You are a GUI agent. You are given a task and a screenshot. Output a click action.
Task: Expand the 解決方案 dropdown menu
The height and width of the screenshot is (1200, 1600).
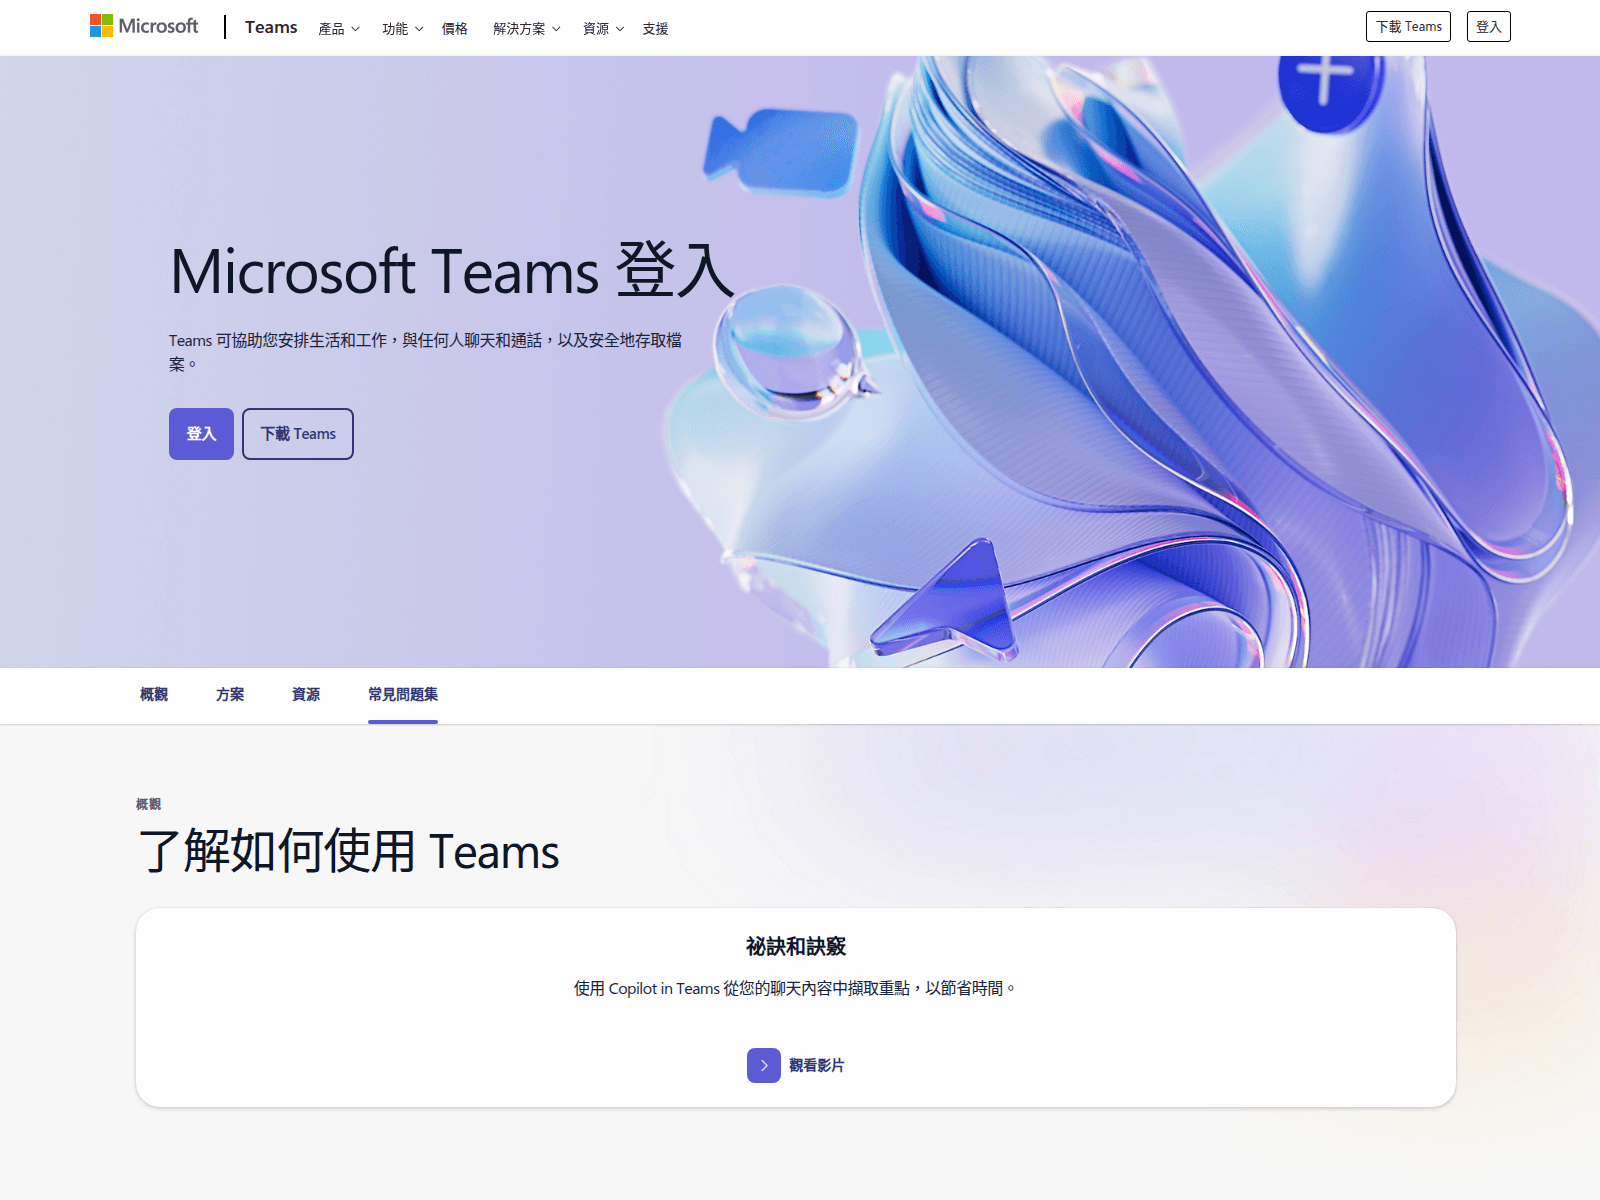click(527, 29)
